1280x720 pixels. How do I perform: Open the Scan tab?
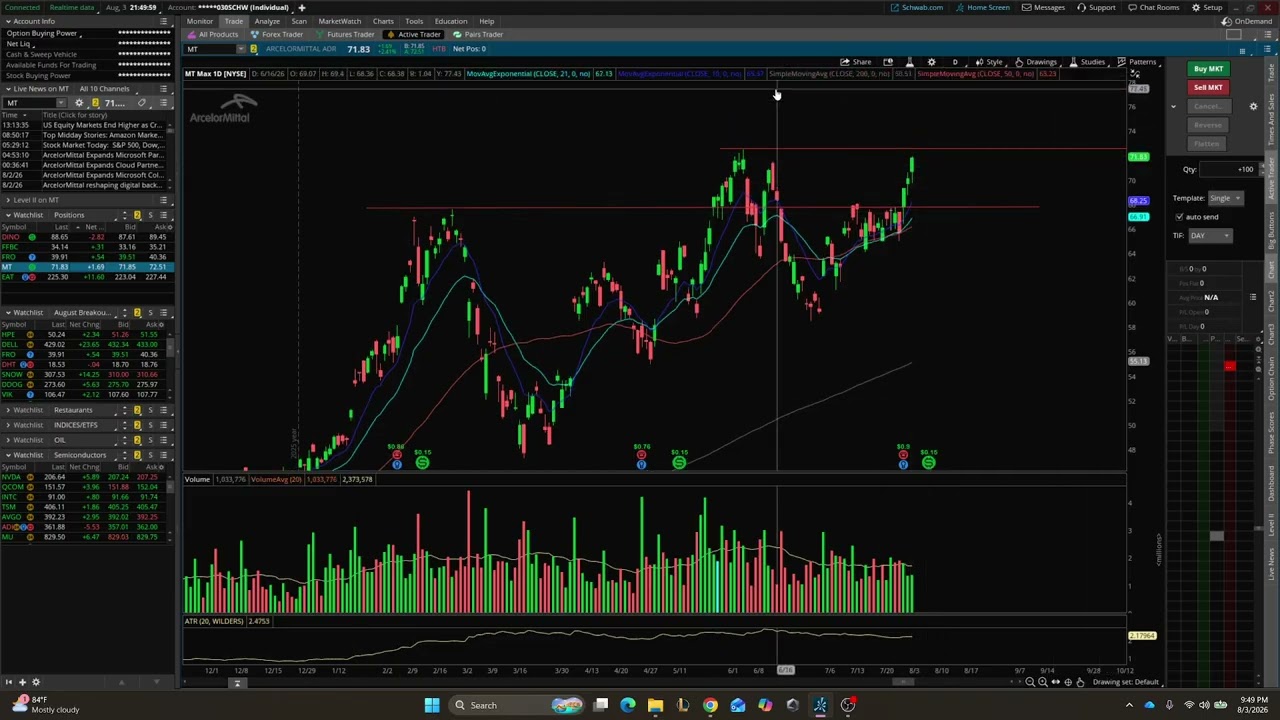299,21
